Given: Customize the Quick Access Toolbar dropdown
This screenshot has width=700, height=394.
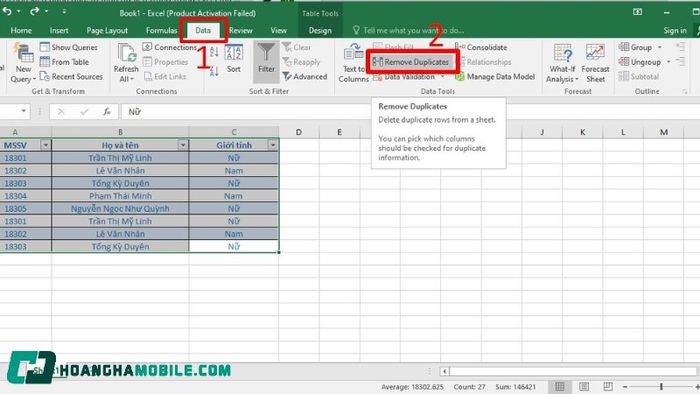Looking at the screenshot, I should click(x=64, y=12).
